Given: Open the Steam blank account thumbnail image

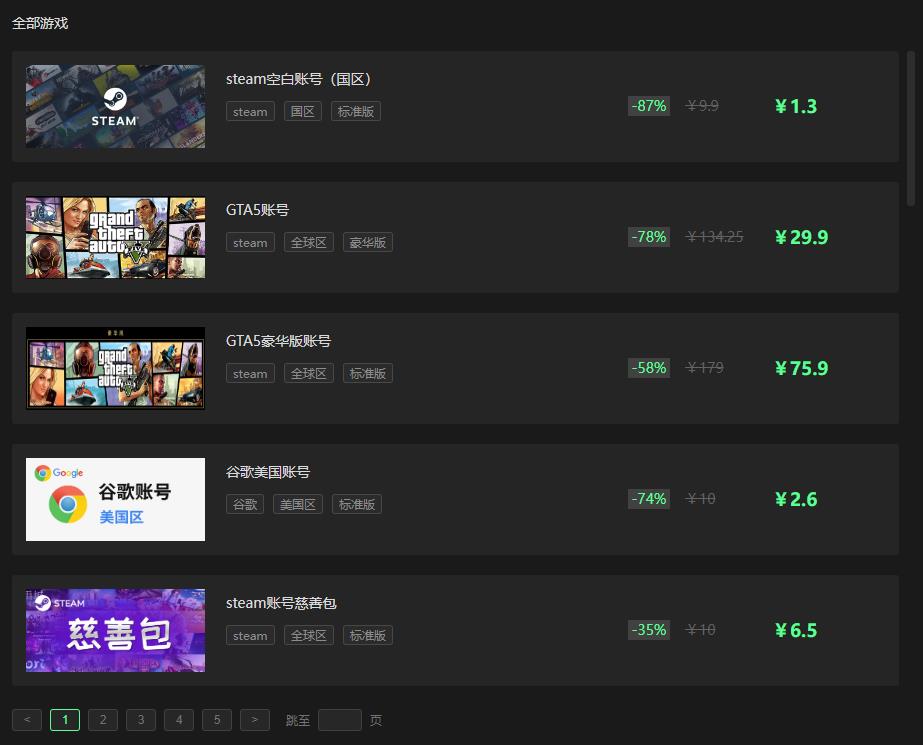Looking at the screenshot, I should pyautogui.click(x=115, y=107).
